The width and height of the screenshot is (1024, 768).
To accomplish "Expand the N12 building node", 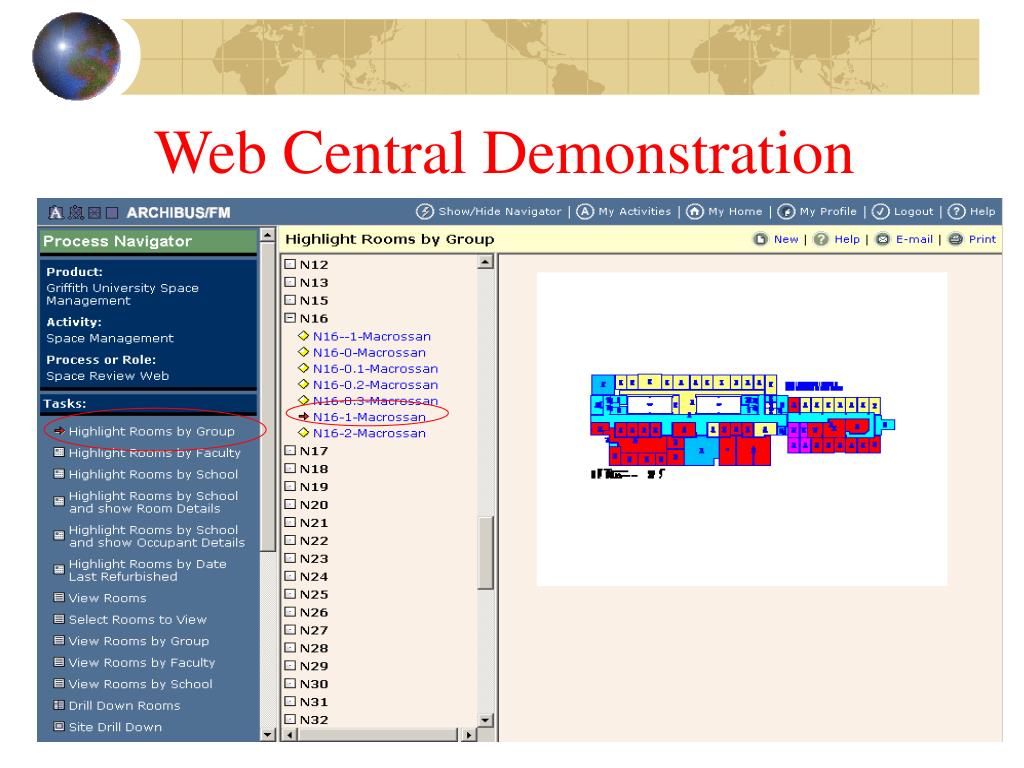I will coord(291,264).
